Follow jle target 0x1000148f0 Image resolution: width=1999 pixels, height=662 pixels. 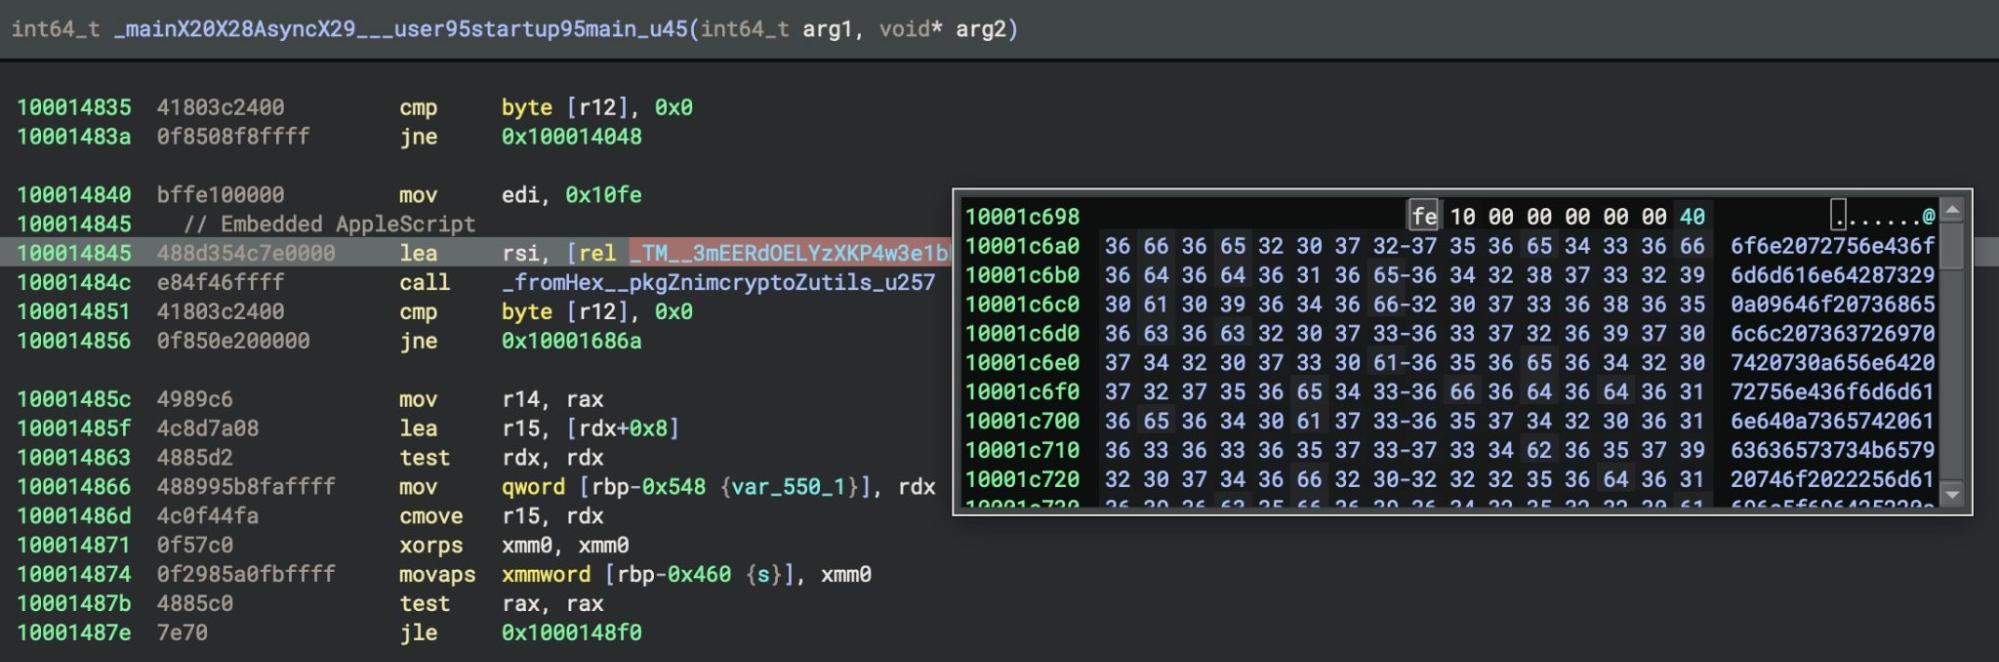pyautogui.click(x=571, y=633)
